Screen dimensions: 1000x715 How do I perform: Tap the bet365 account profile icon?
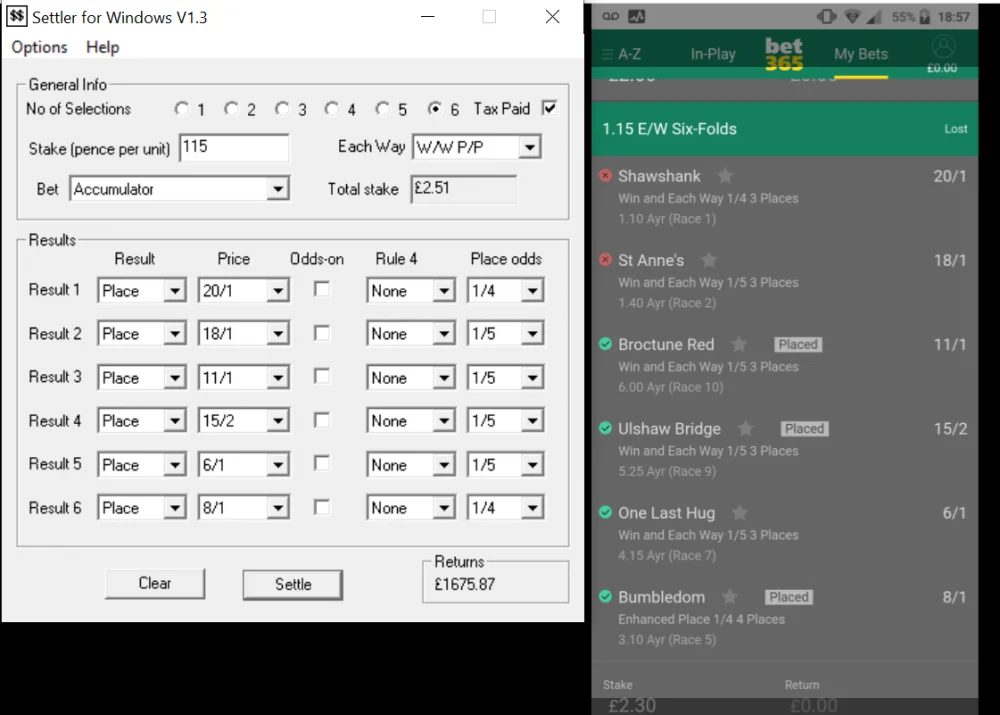pyautogui.click(x=943, y=47)
